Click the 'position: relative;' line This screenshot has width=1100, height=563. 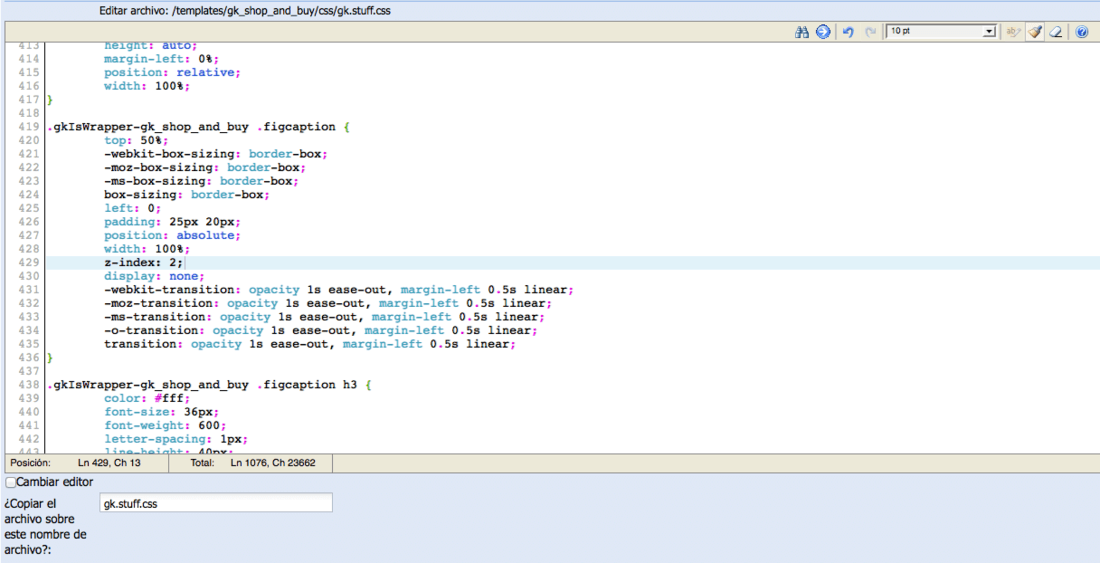click(x=173, y=72)
